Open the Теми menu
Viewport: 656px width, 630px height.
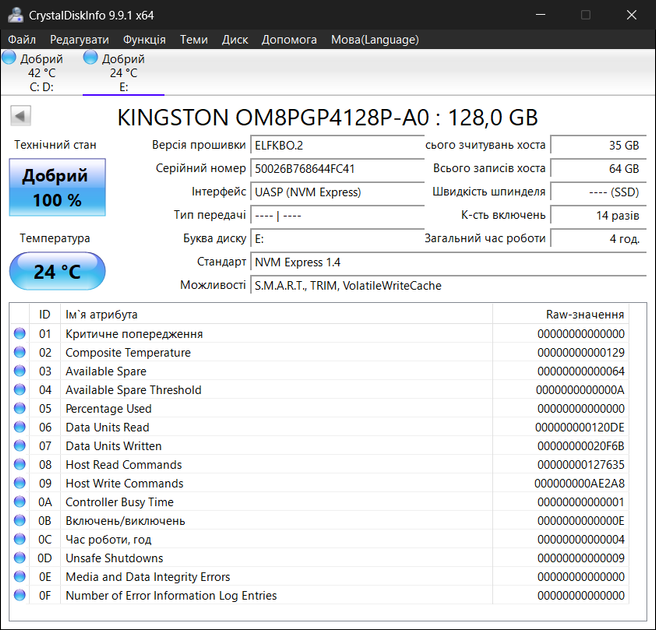(x=194, y=40)
